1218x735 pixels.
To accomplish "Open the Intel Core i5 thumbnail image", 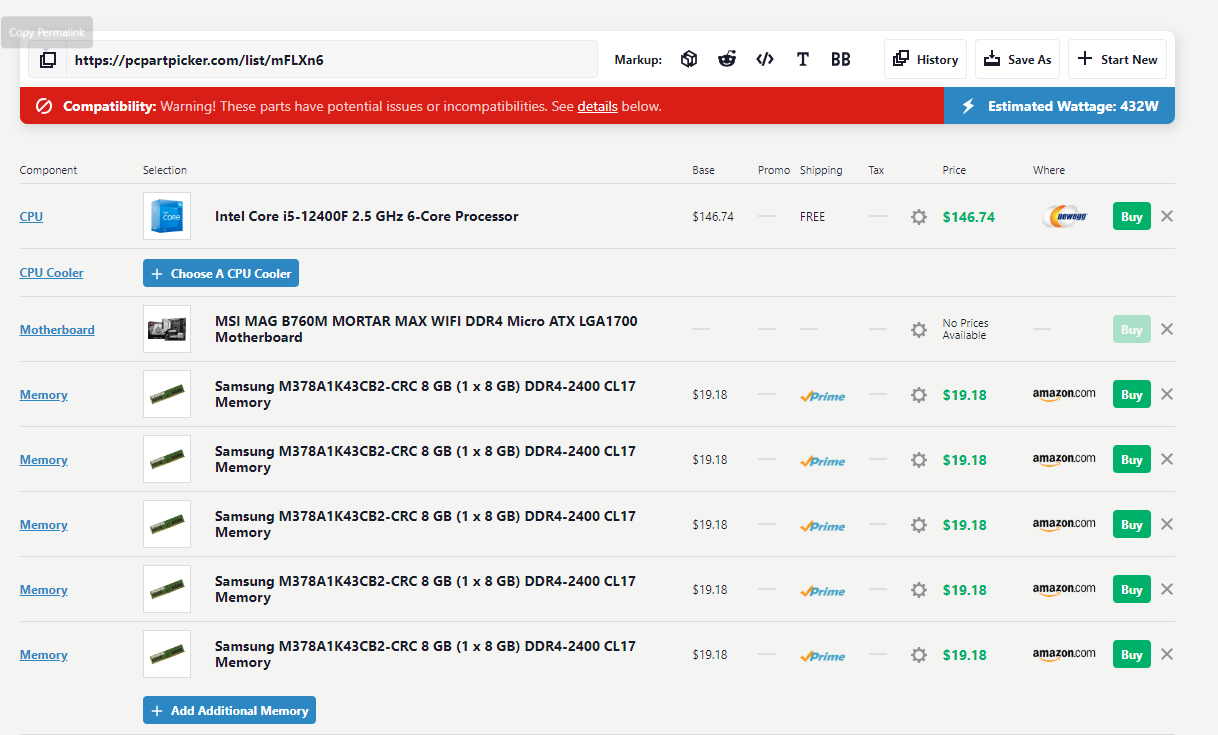I will (167, 216).
